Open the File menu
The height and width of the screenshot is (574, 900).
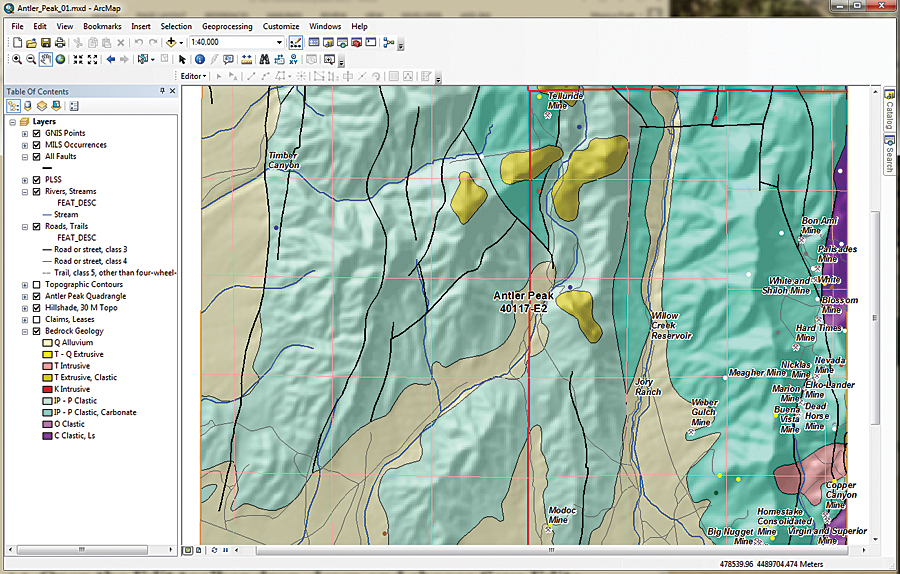(x=17, y=26)
